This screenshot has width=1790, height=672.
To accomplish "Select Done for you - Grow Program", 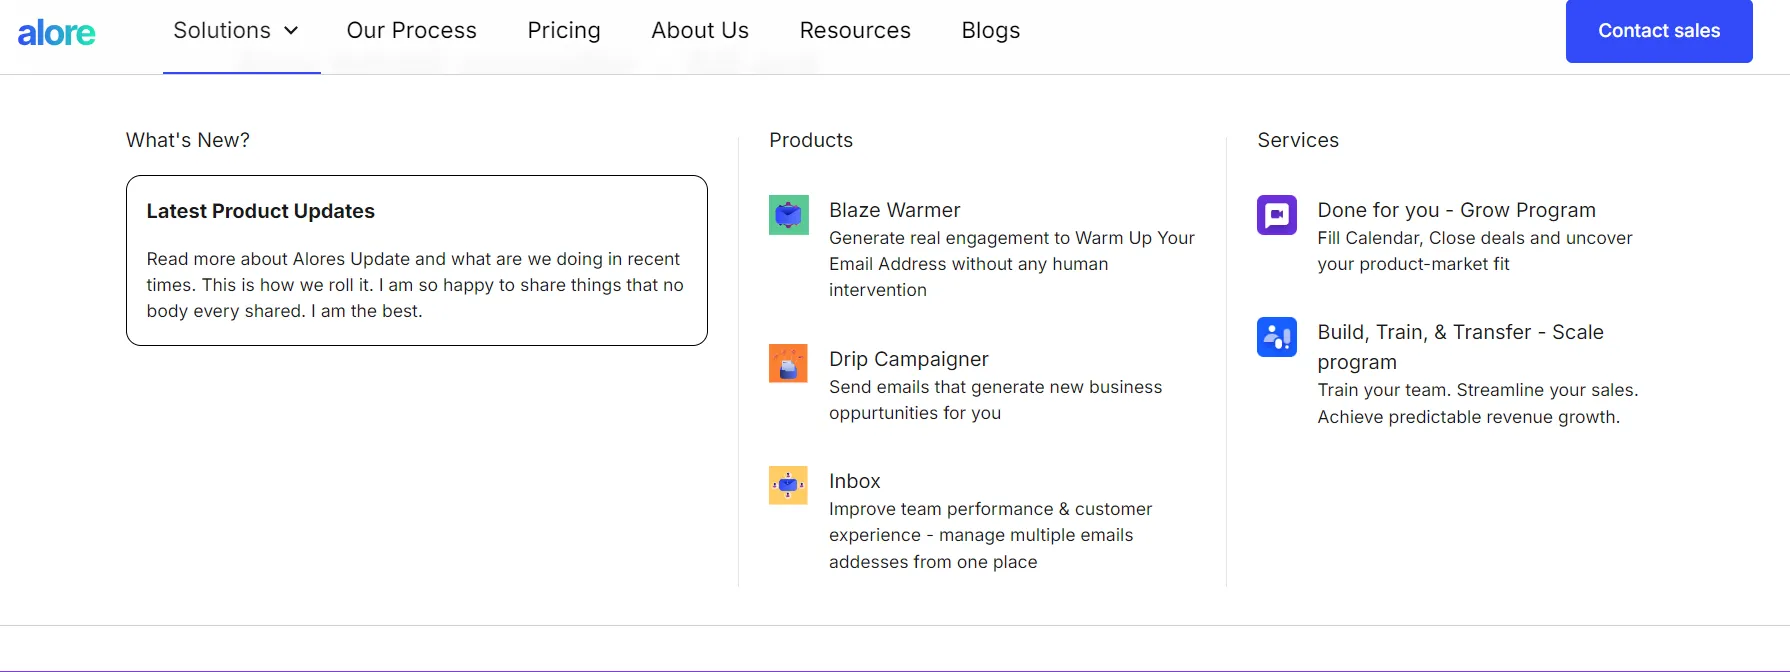I will [x=1457, y=210].
